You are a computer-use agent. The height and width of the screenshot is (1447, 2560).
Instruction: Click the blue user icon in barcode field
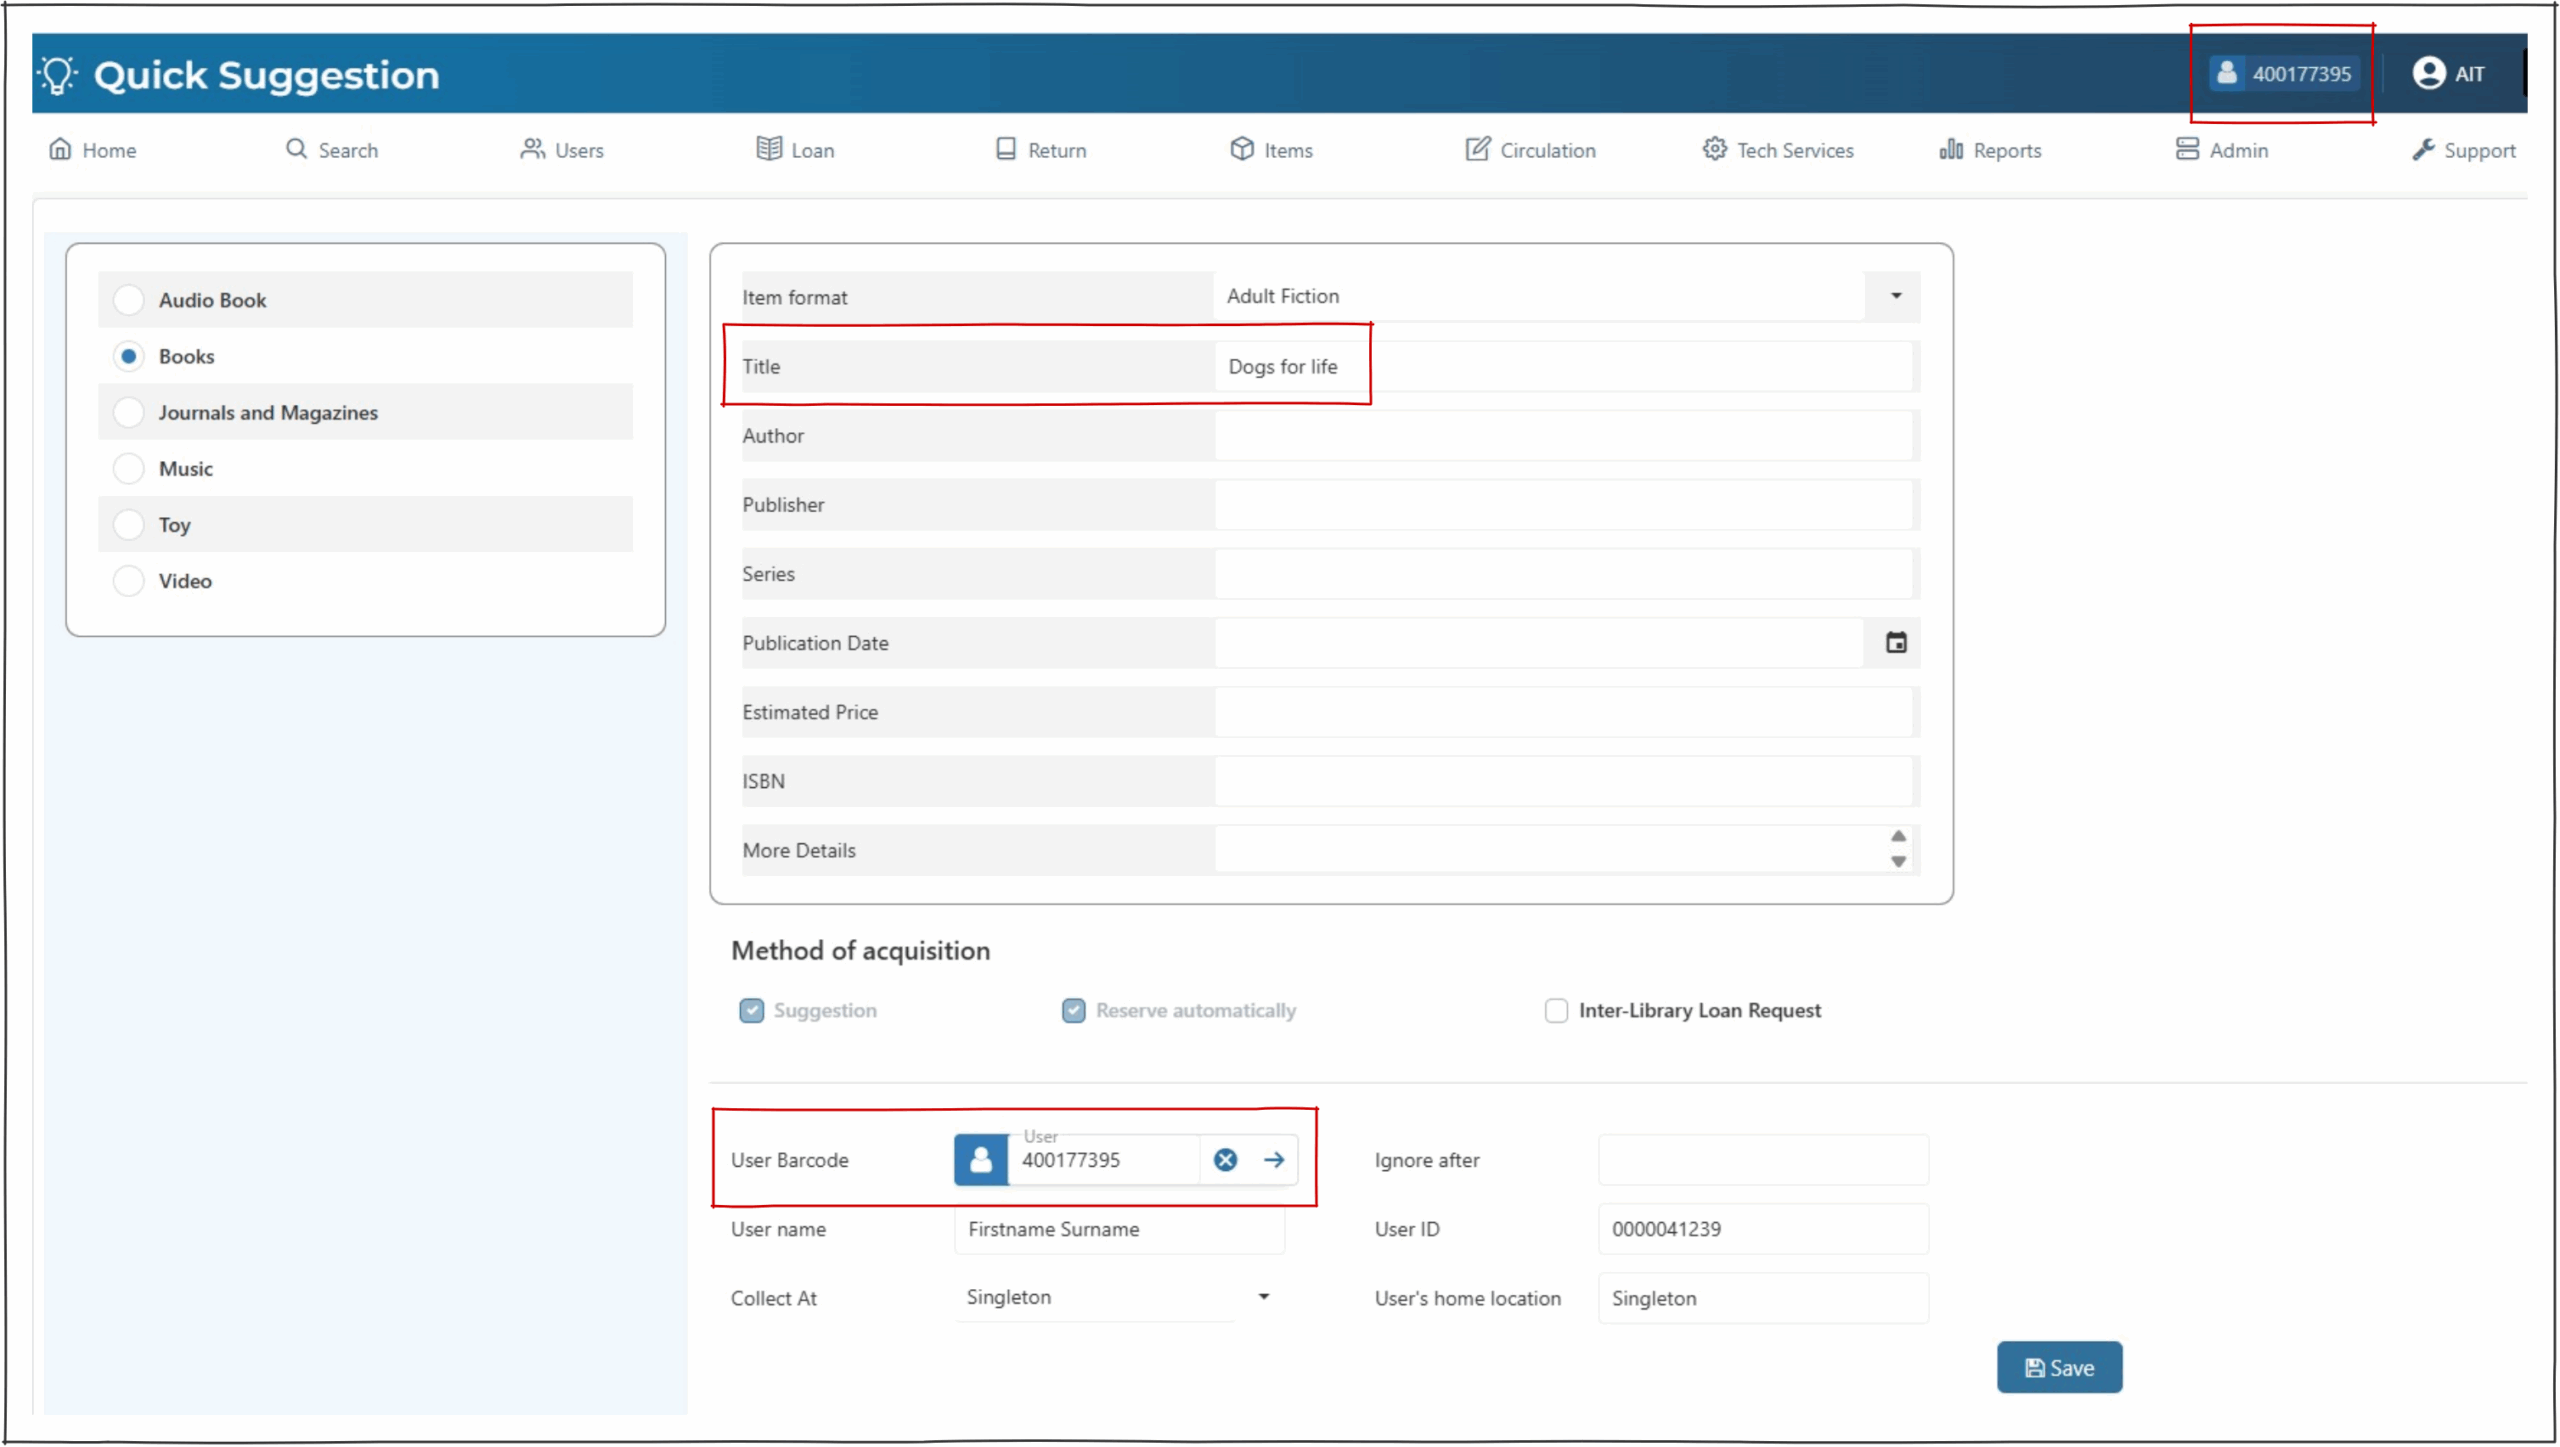(980, 1160)
